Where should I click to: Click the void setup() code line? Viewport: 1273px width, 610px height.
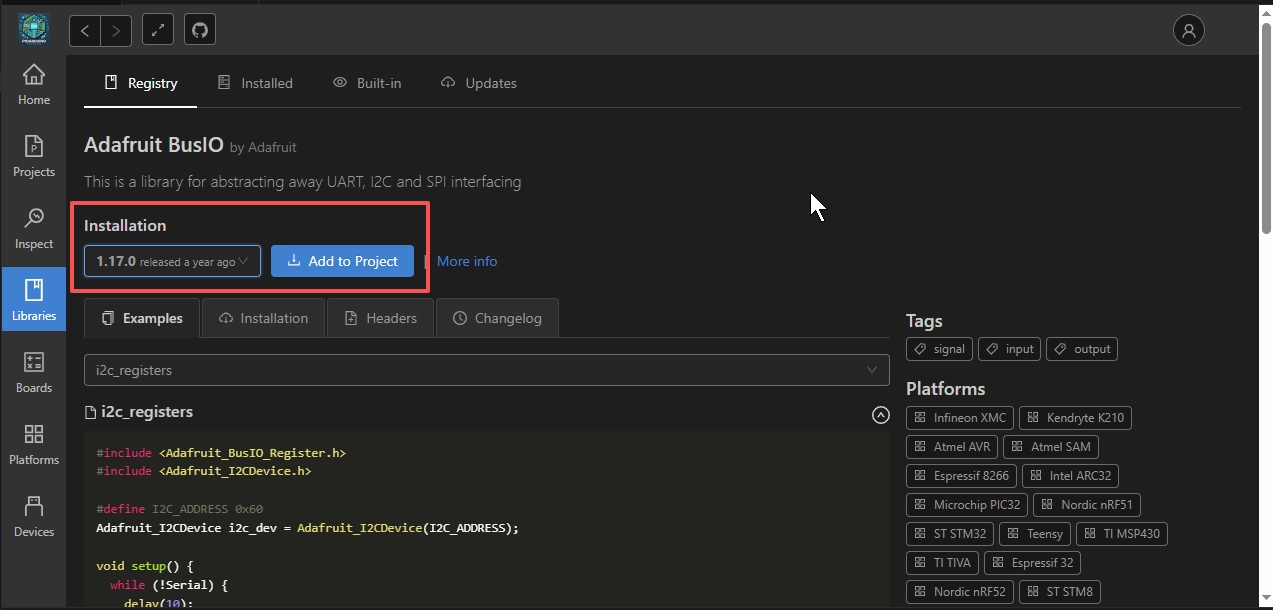[145, 565]
